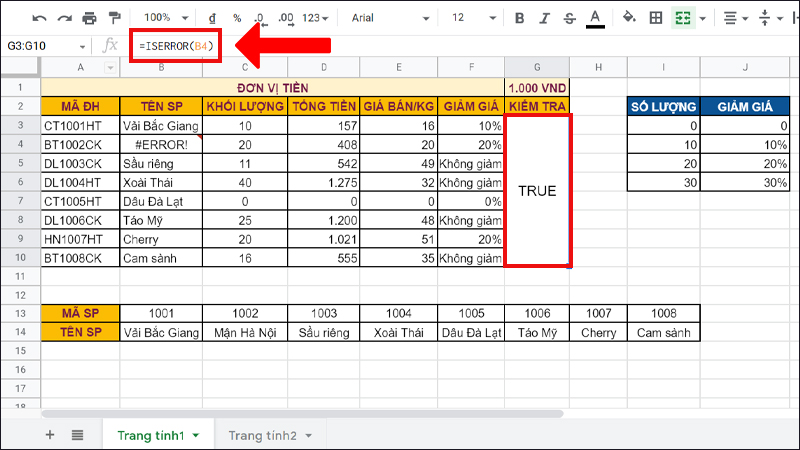The image size is (800, 450).
Task: Select the TÊN SP header in row 2
Action: [x=161, y=107]
